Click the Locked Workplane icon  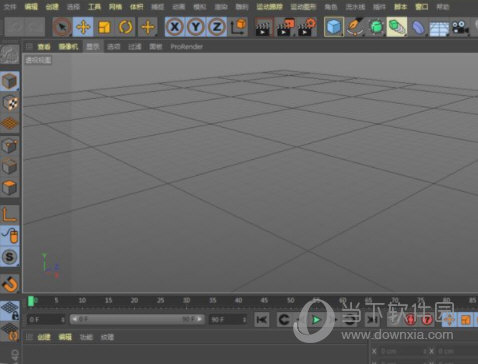pyautogui.click(x=10, y=310)
